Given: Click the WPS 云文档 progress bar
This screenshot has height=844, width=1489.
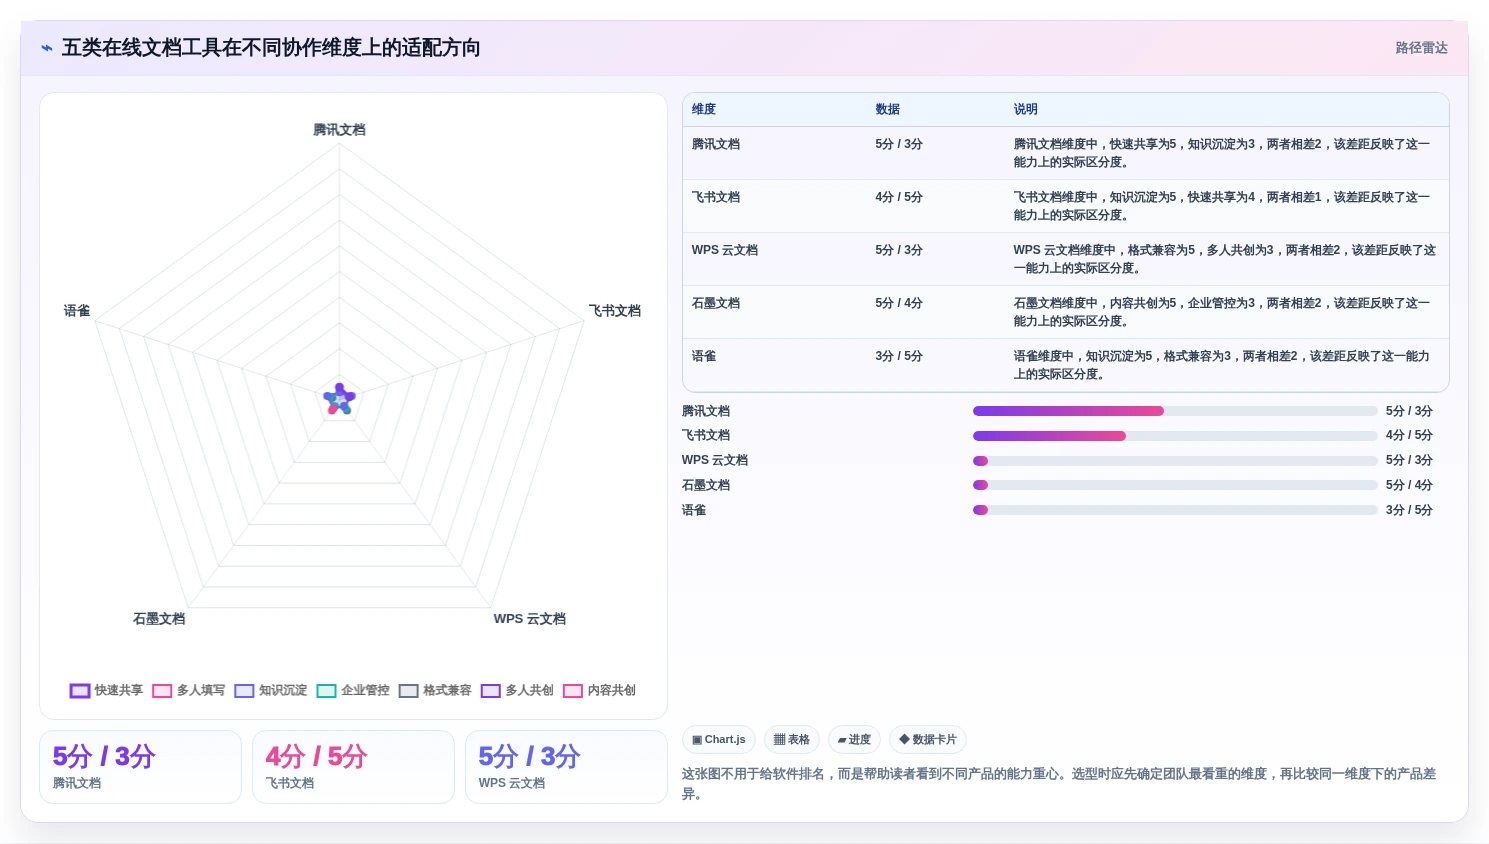Looking at the screenshot, I should tap(1175, 461).
